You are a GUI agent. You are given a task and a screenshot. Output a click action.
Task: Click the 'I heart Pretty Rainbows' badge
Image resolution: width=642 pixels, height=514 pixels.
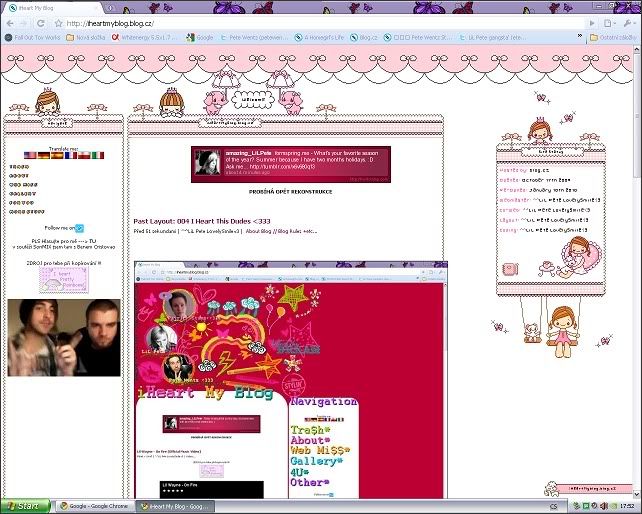tap(64, 282)
